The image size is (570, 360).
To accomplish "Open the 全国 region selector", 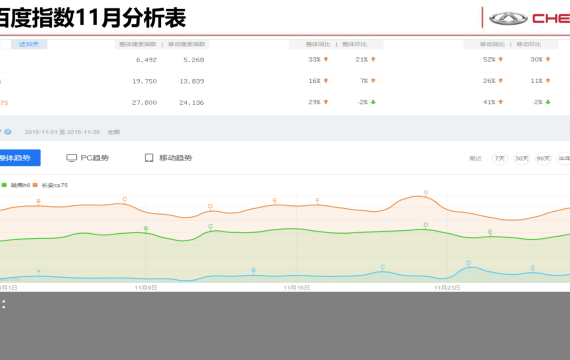I will pos(114,132).
